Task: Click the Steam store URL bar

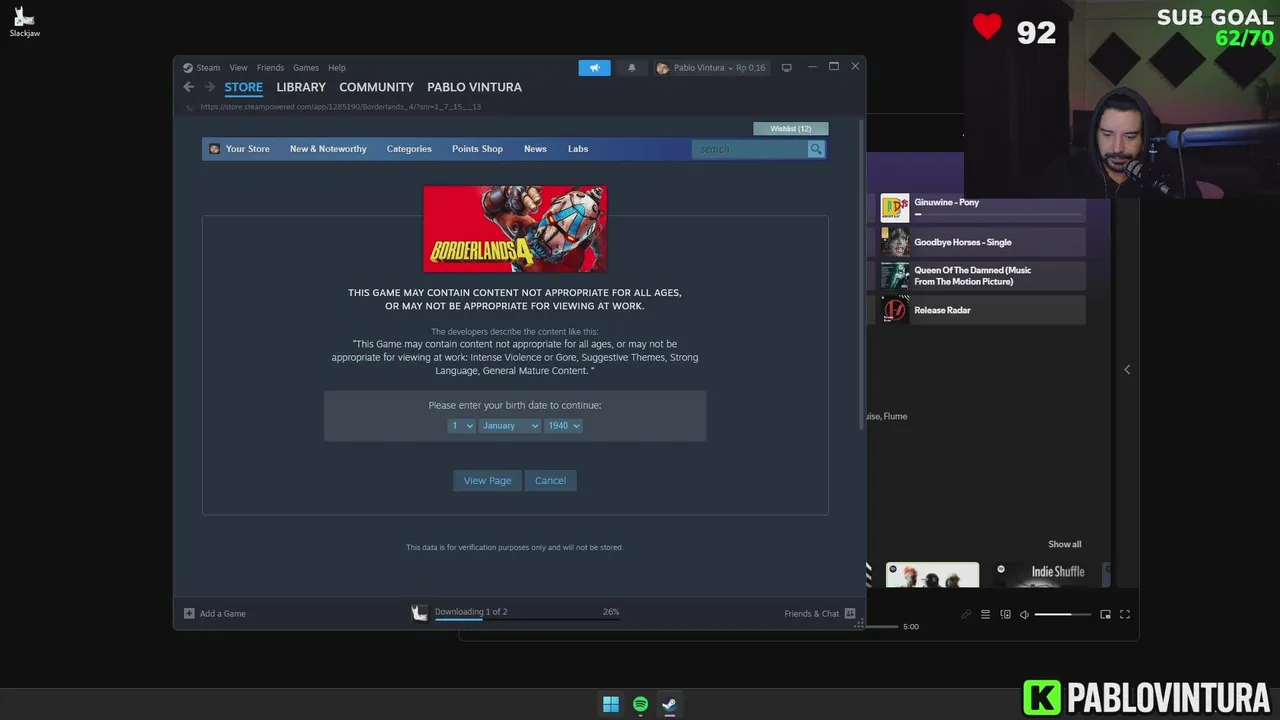Action: coord(340,107)
